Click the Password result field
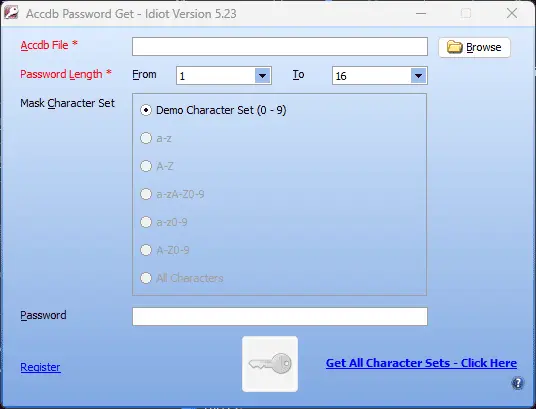536x409 pixels. pos(280,316)
